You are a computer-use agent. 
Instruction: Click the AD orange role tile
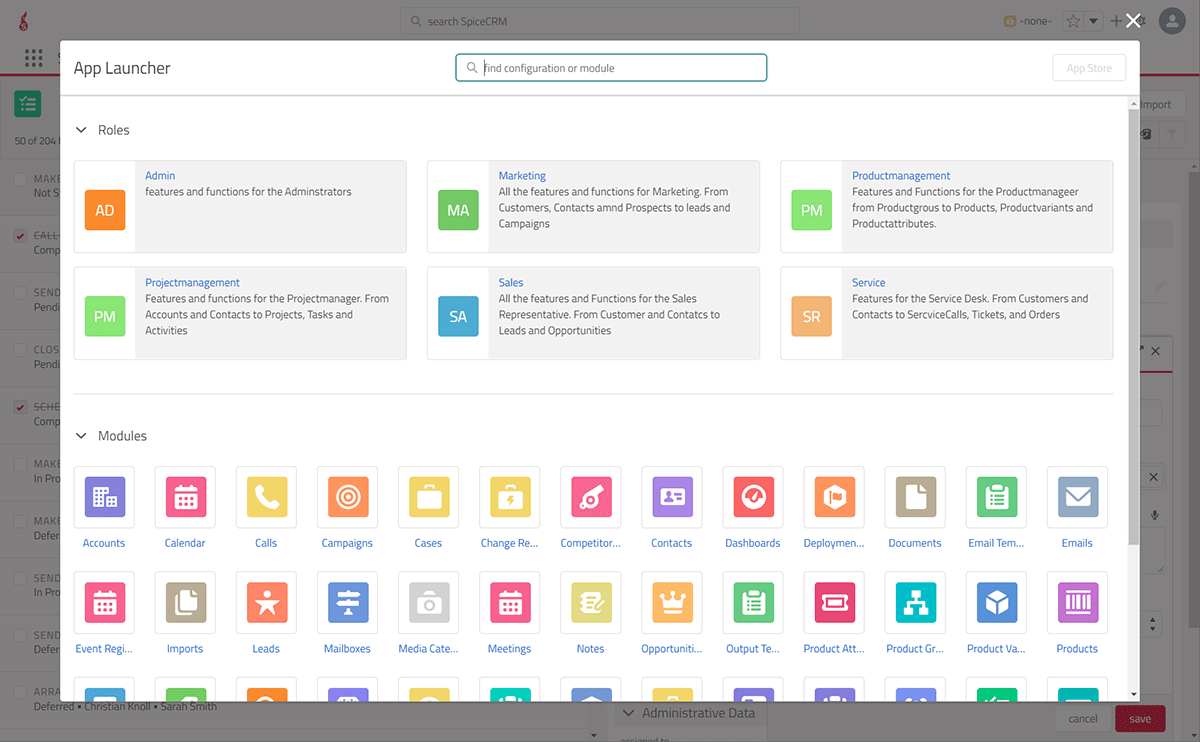tap(105, 210)
